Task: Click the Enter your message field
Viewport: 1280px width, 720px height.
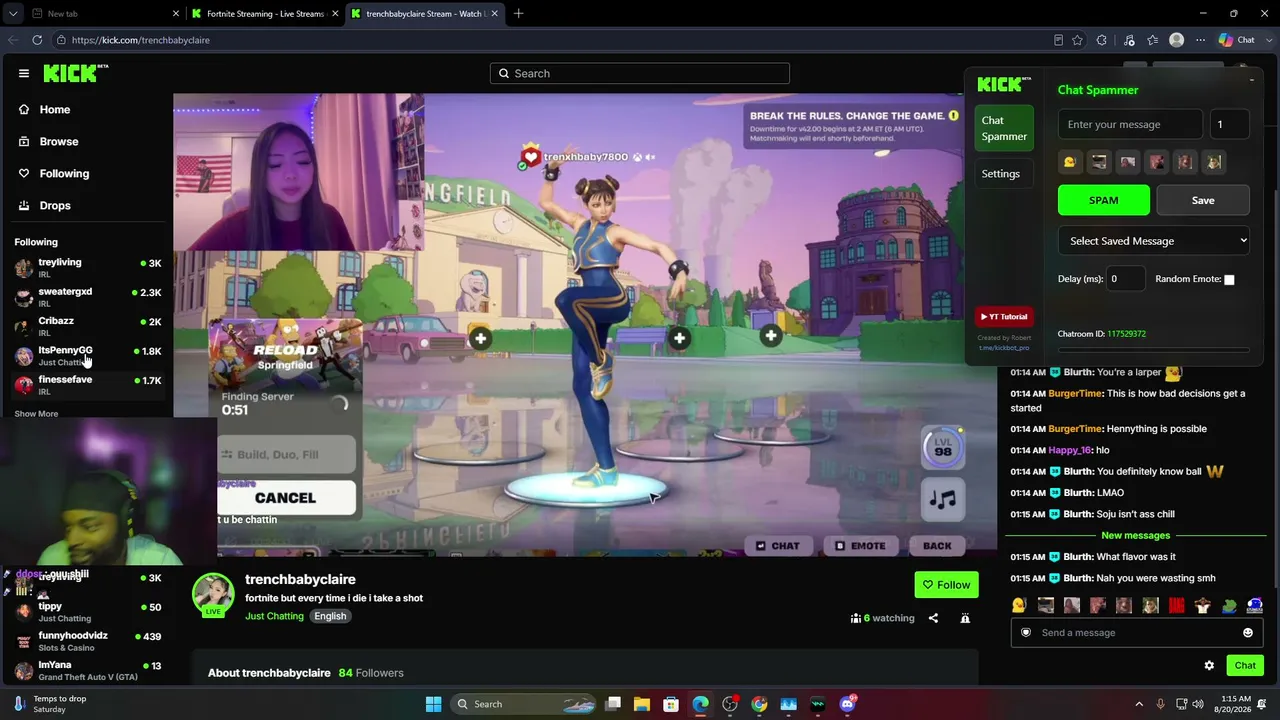Action: (x=1131, y=125)
